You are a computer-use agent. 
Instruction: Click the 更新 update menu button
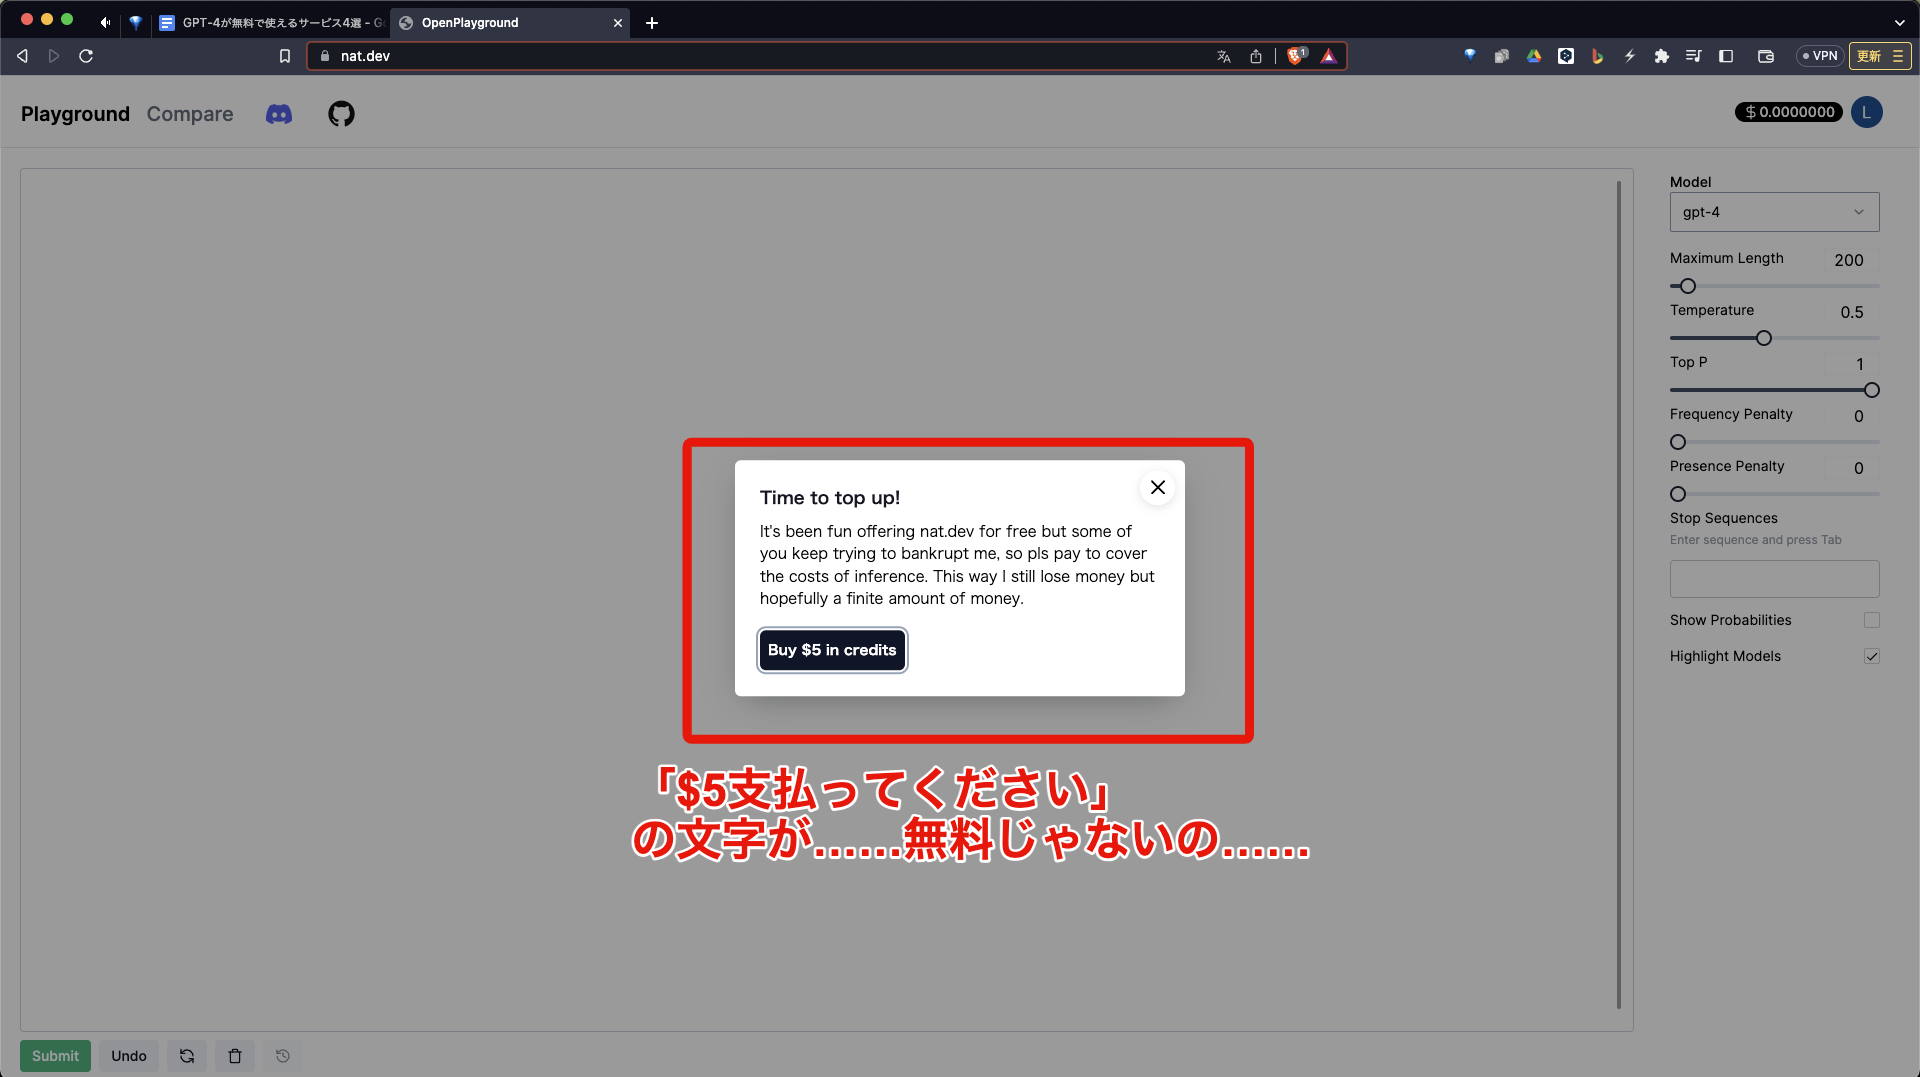1880,56
